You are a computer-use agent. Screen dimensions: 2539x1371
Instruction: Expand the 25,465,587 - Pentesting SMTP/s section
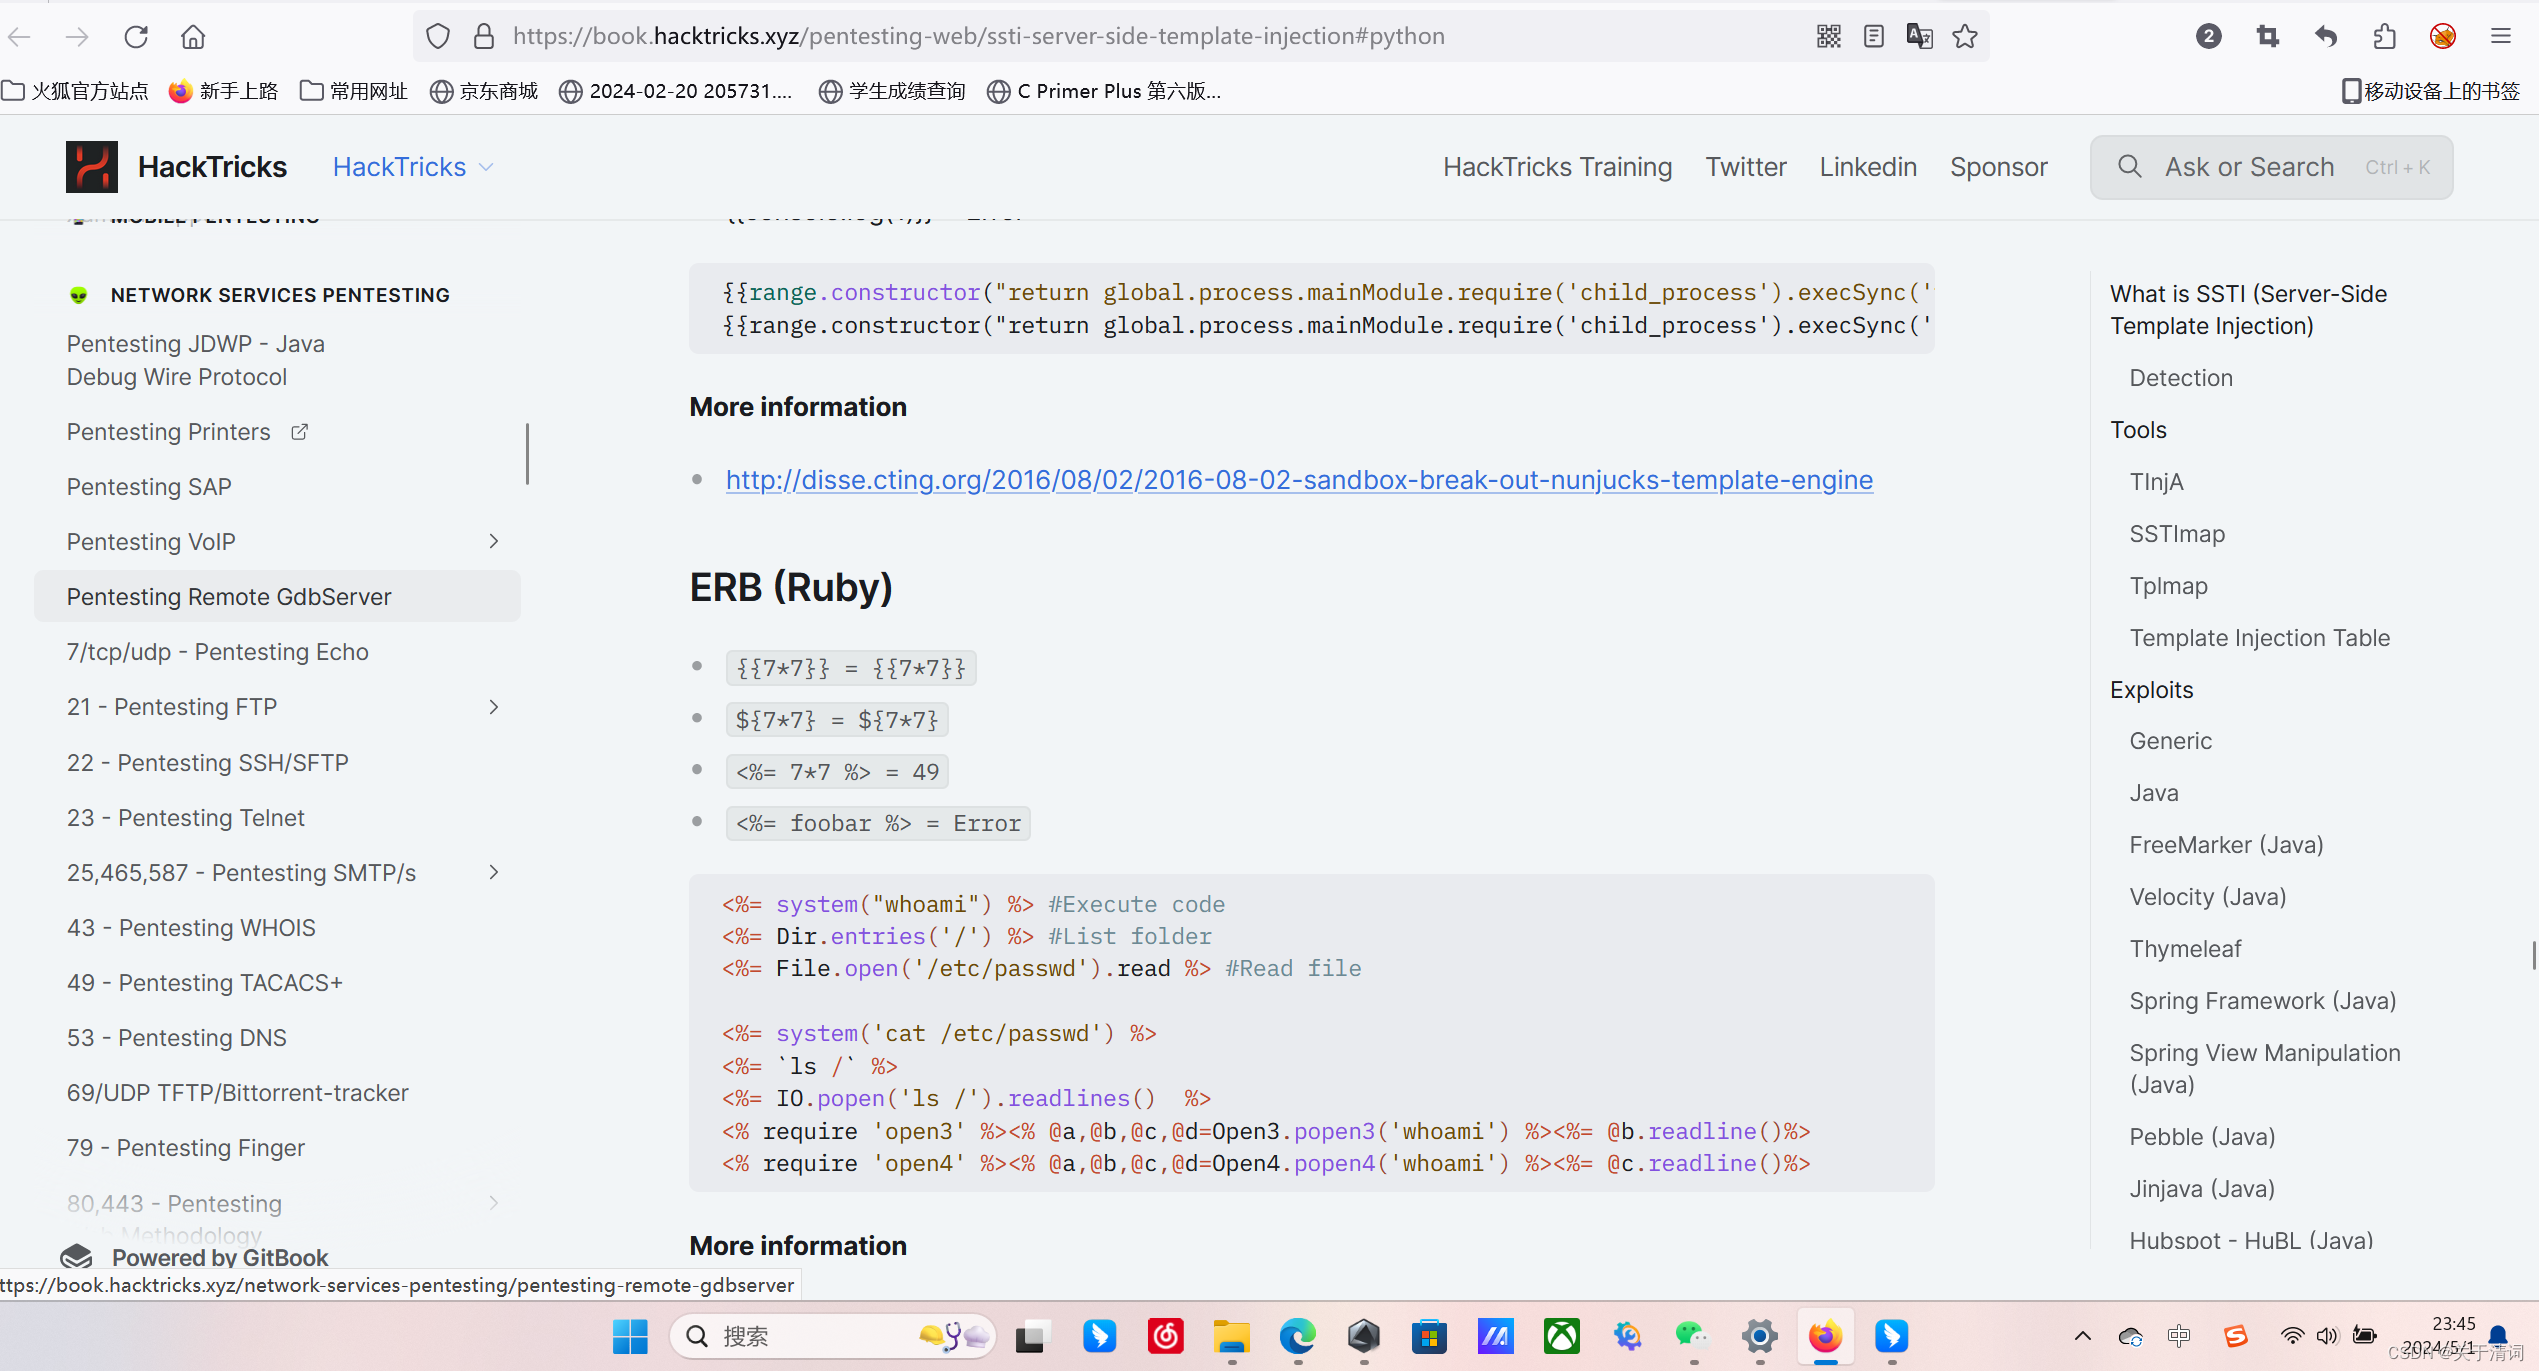point(493,872)
